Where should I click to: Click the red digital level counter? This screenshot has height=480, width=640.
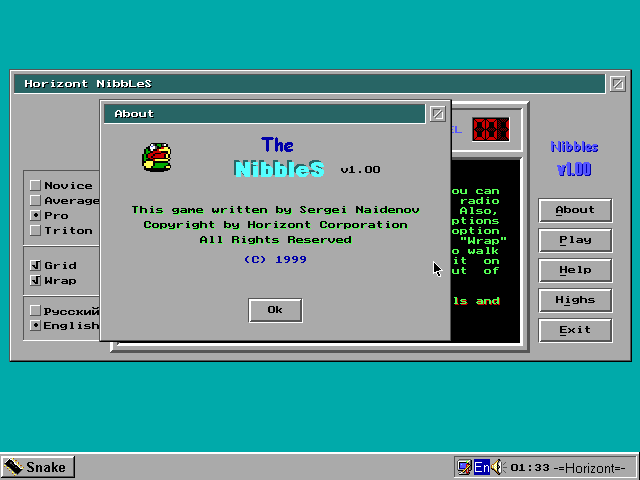tap(491, 129)
